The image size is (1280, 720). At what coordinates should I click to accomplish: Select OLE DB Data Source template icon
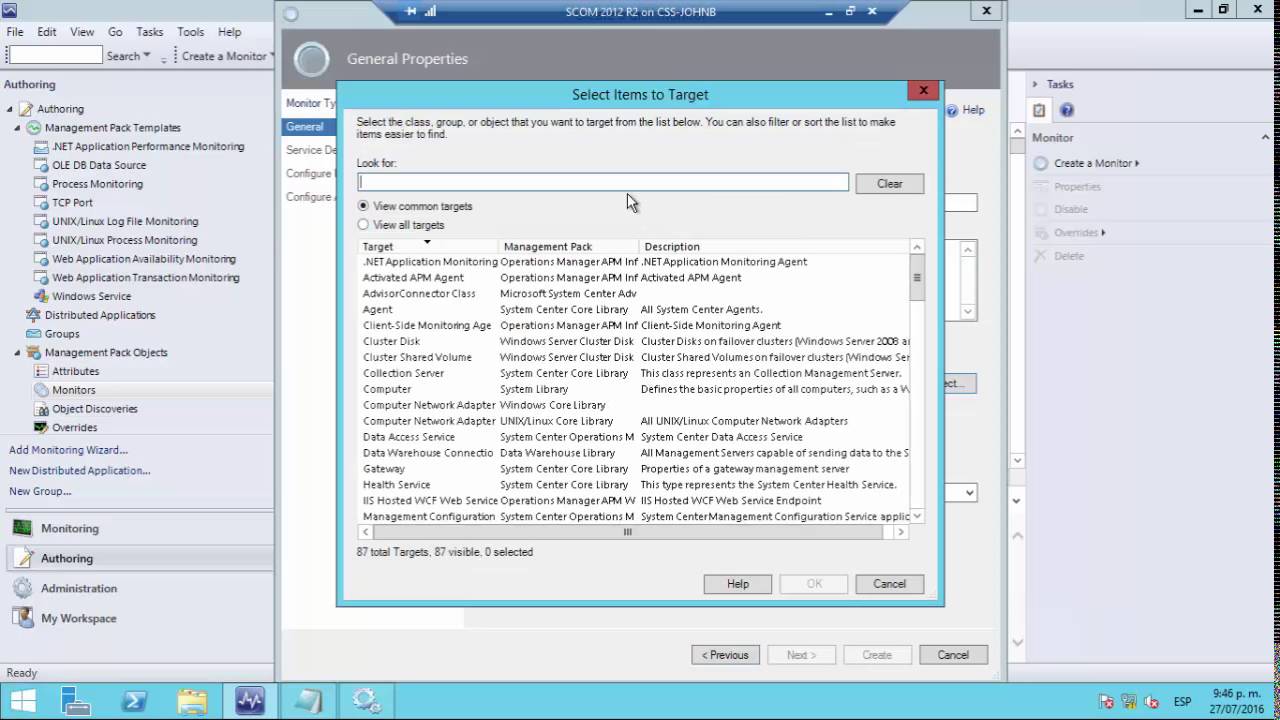point(41,165)
